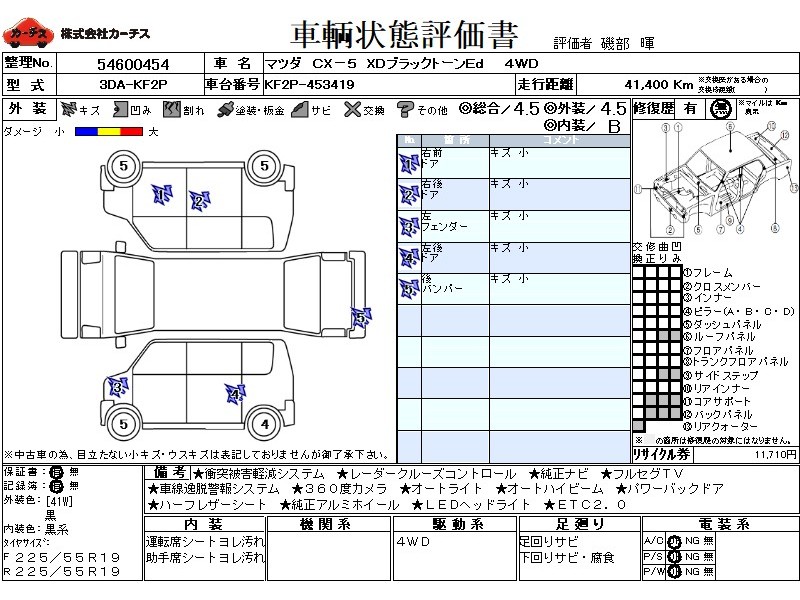
Task: Click ★パワーバックドア in remarks
Action: click(670, 489)
